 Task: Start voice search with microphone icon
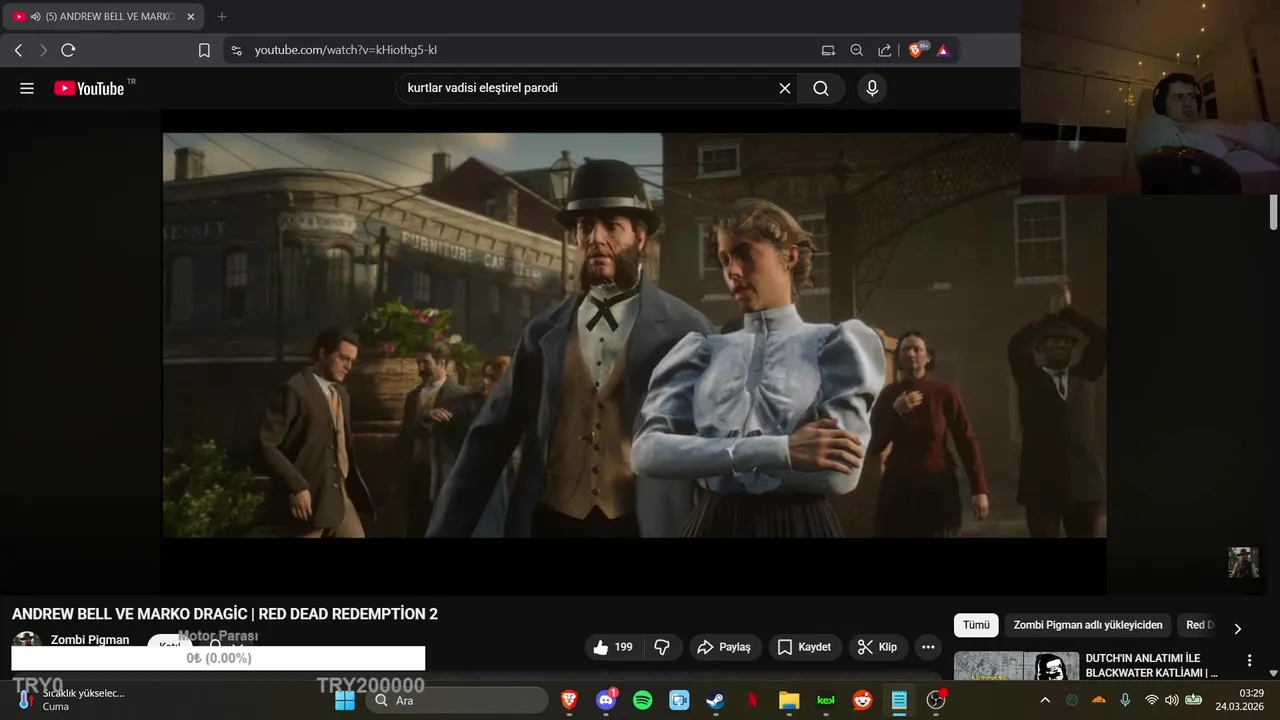[872, 88]
